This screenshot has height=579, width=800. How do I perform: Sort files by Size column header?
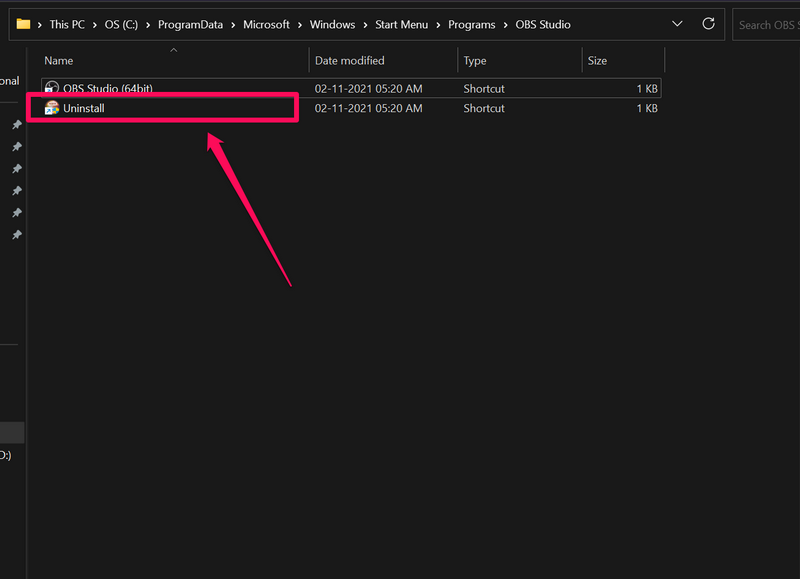pyautogui.click(x=597, y=61)
